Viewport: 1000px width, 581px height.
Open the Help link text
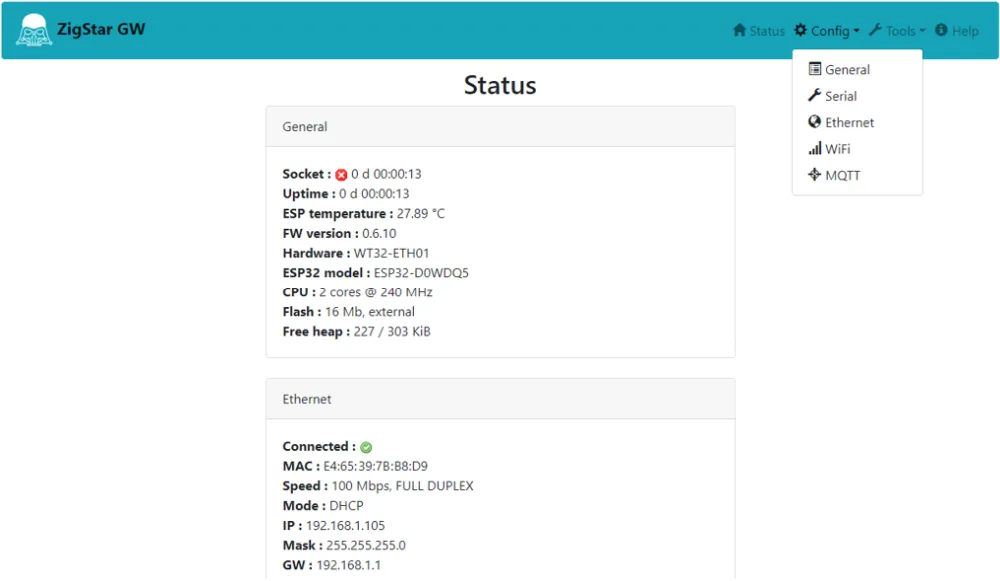point(965,31)
